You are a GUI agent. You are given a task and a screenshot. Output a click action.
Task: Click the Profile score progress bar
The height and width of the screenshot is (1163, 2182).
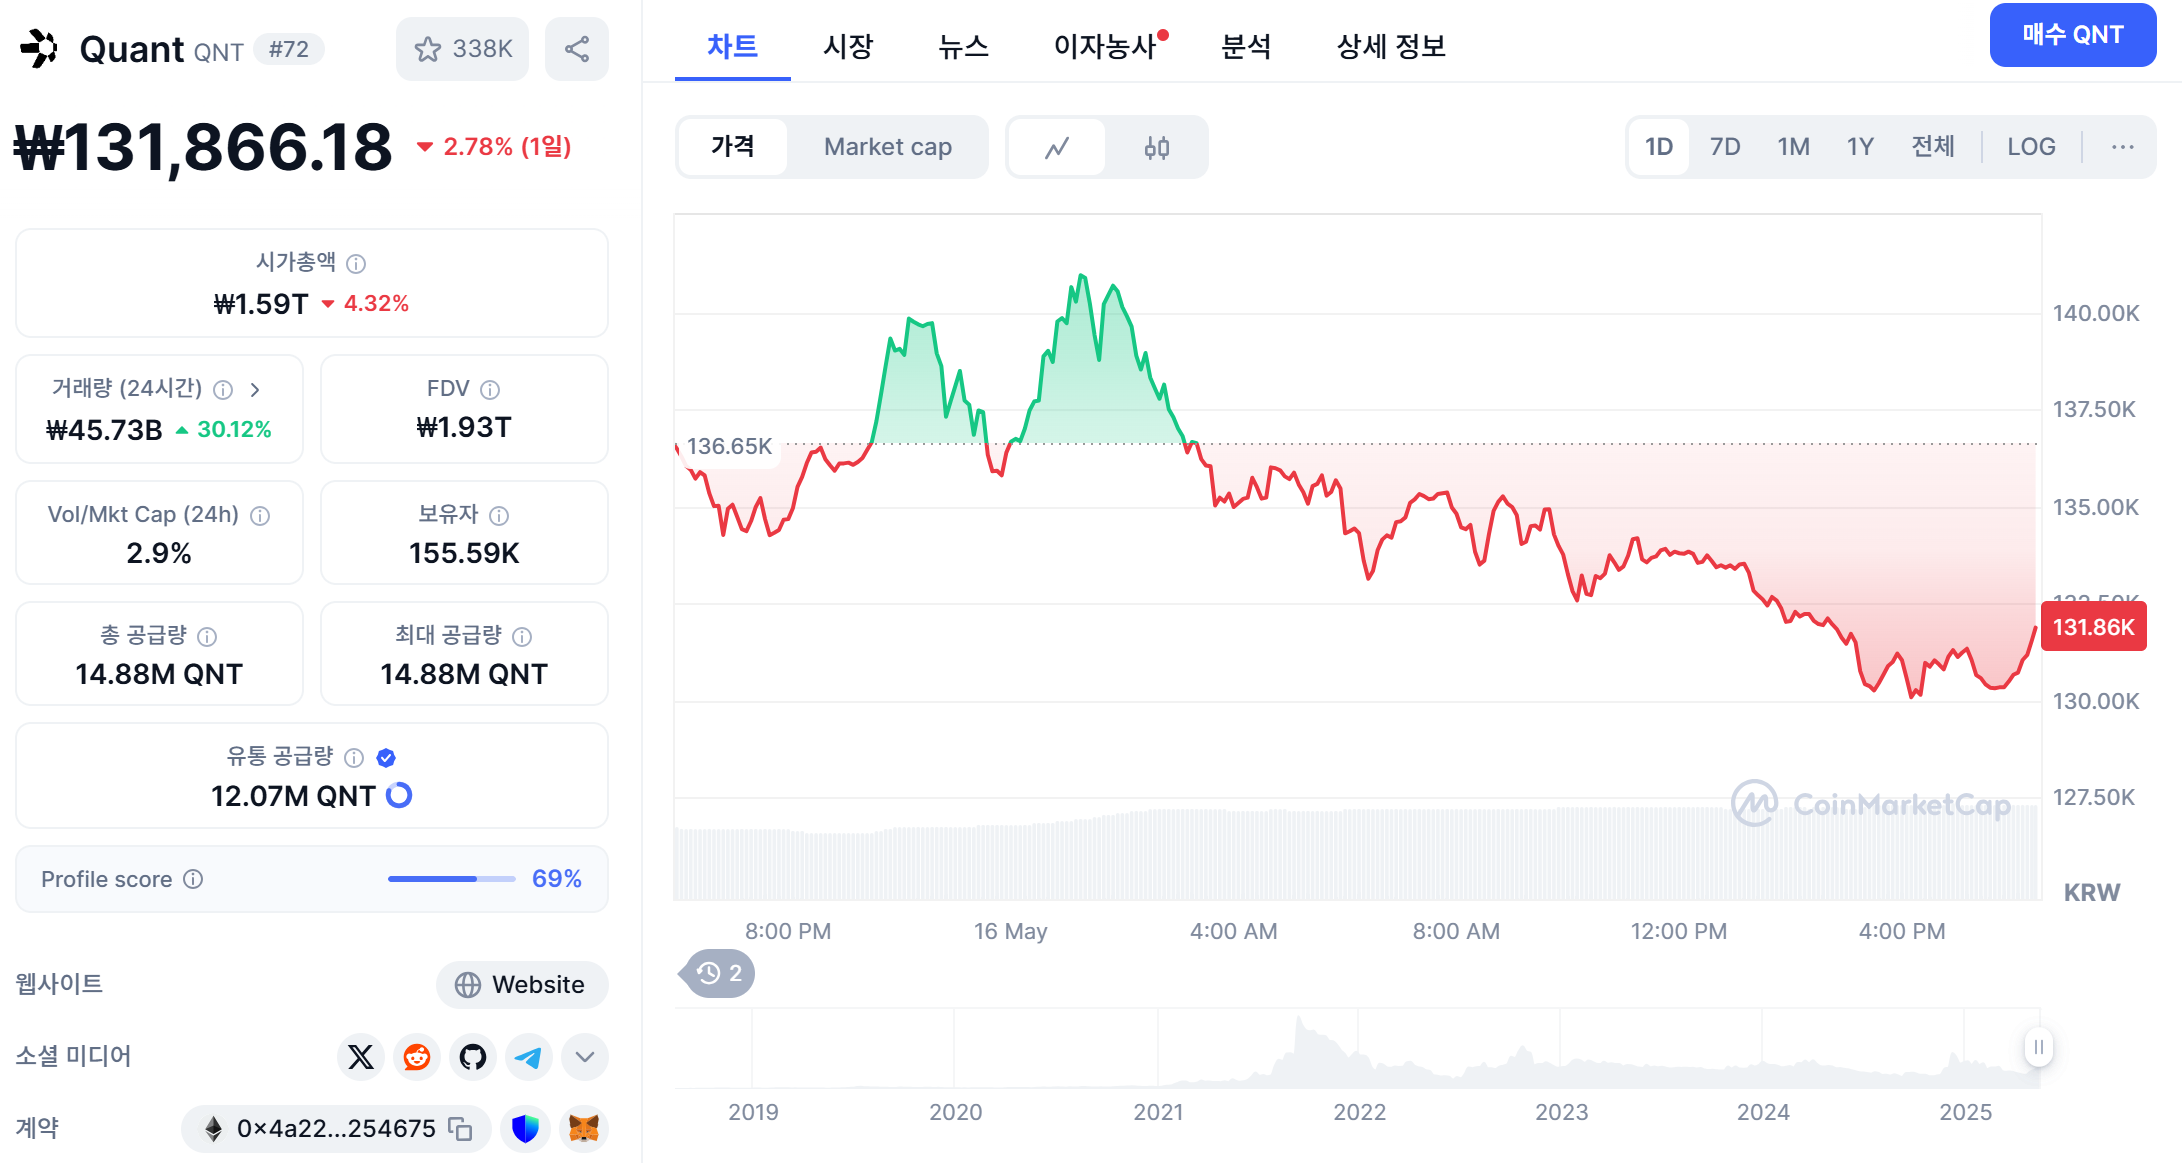[451, 879]
